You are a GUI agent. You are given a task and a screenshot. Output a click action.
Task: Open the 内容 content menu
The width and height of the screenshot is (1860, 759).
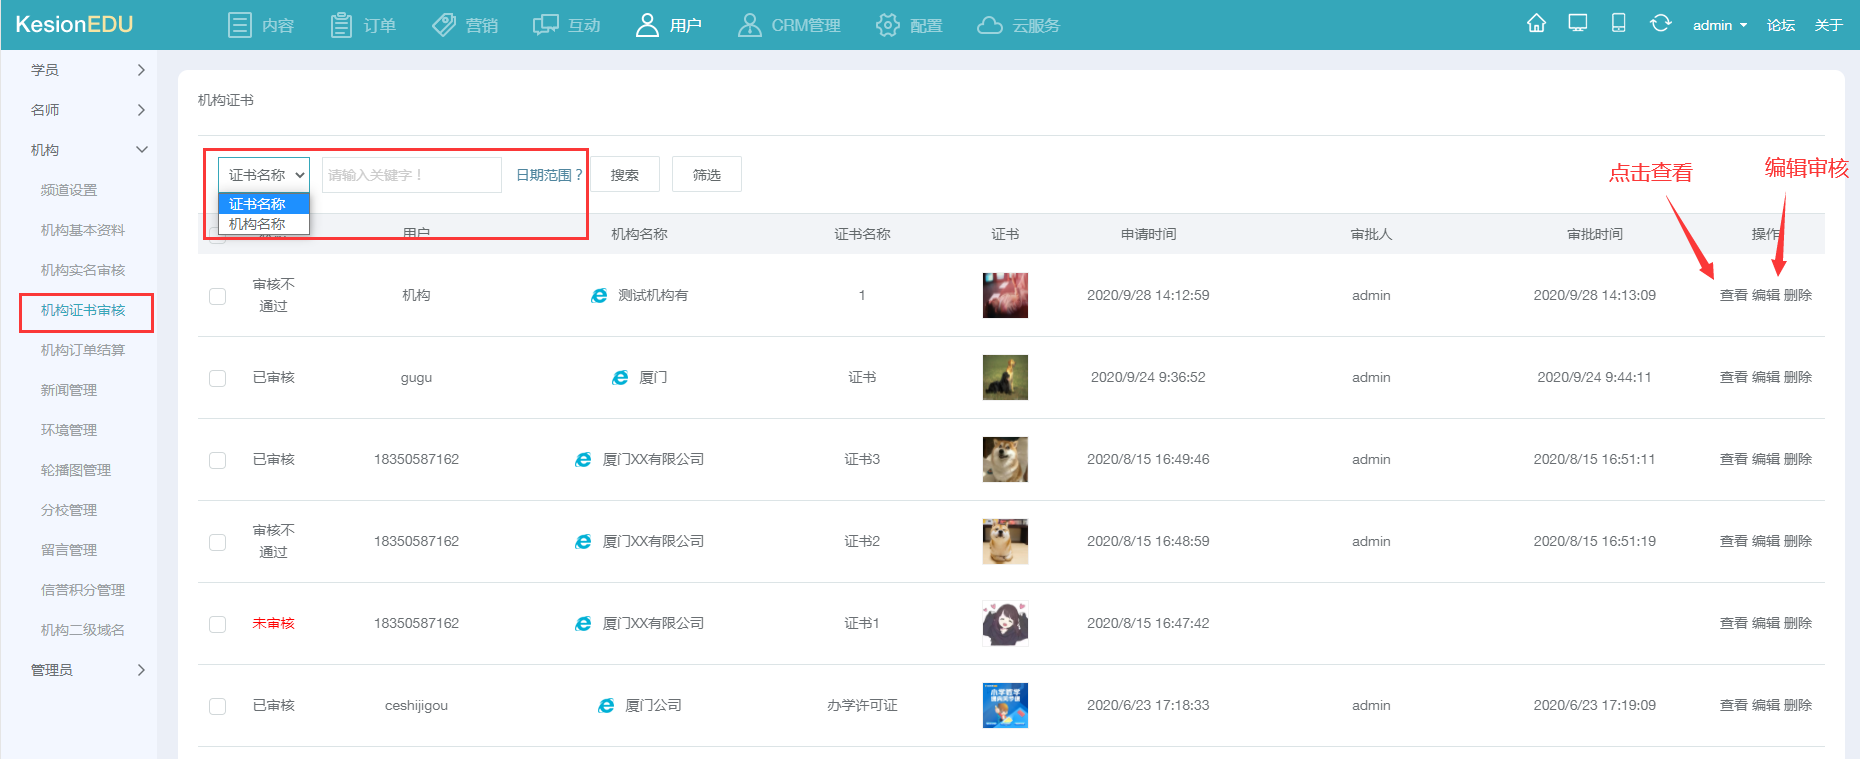261,25
